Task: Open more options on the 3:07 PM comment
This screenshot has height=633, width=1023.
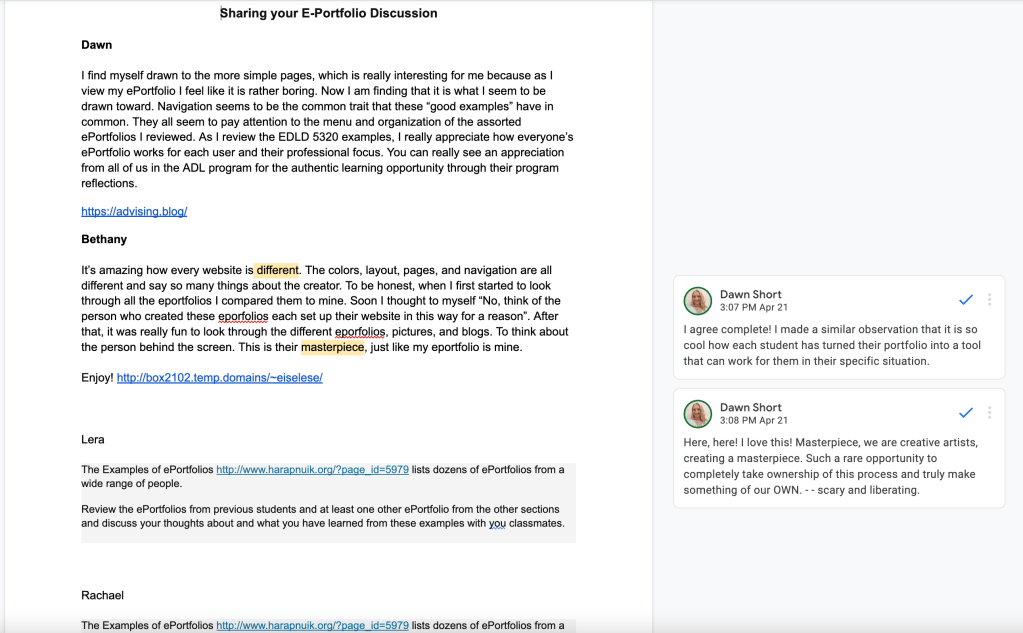Action: [x=989, y=300]
